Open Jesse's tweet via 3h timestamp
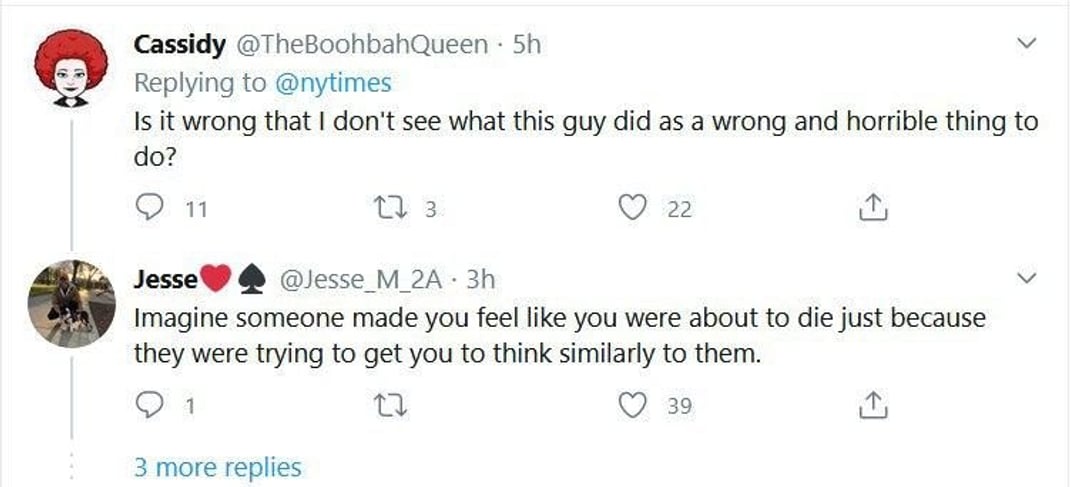Viewport: 1070px width, 487px height. coord(481,280)
